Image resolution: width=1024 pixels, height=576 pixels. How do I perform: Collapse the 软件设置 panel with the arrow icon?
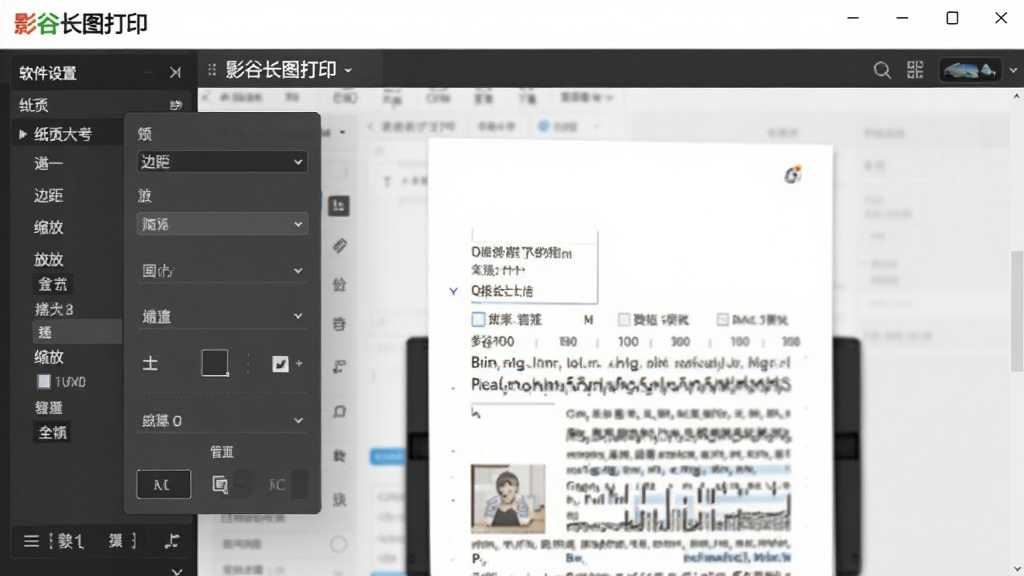[175, 72]
